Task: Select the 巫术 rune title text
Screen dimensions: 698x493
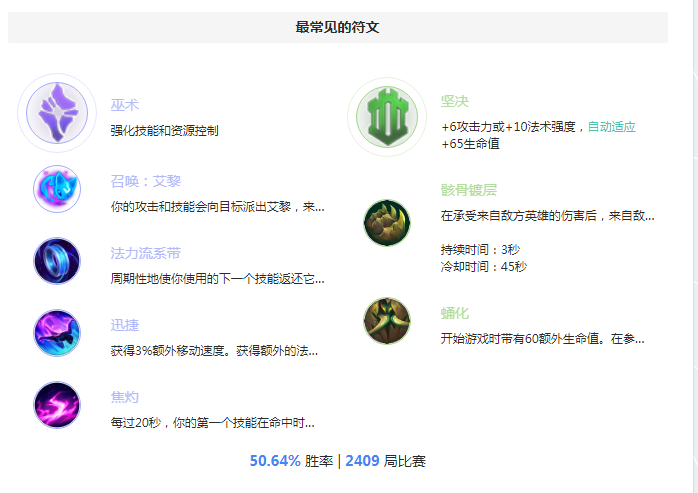Action: (x=125, y=105)
